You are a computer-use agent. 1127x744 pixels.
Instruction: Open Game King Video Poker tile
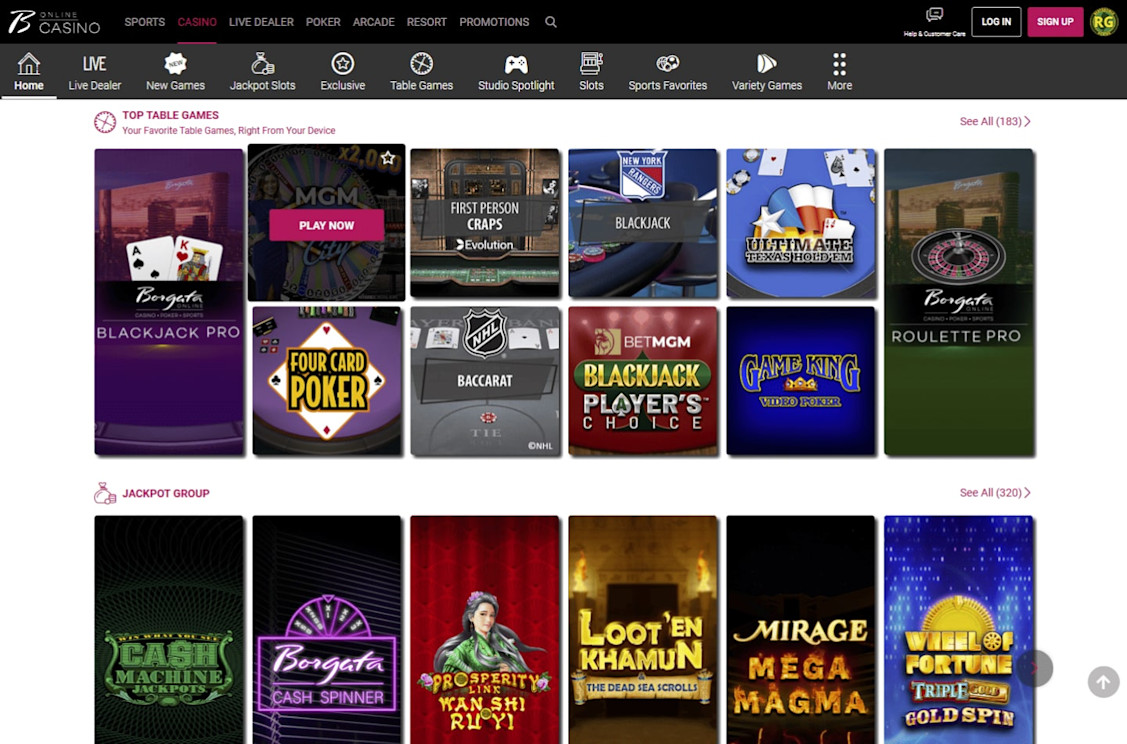801,381
